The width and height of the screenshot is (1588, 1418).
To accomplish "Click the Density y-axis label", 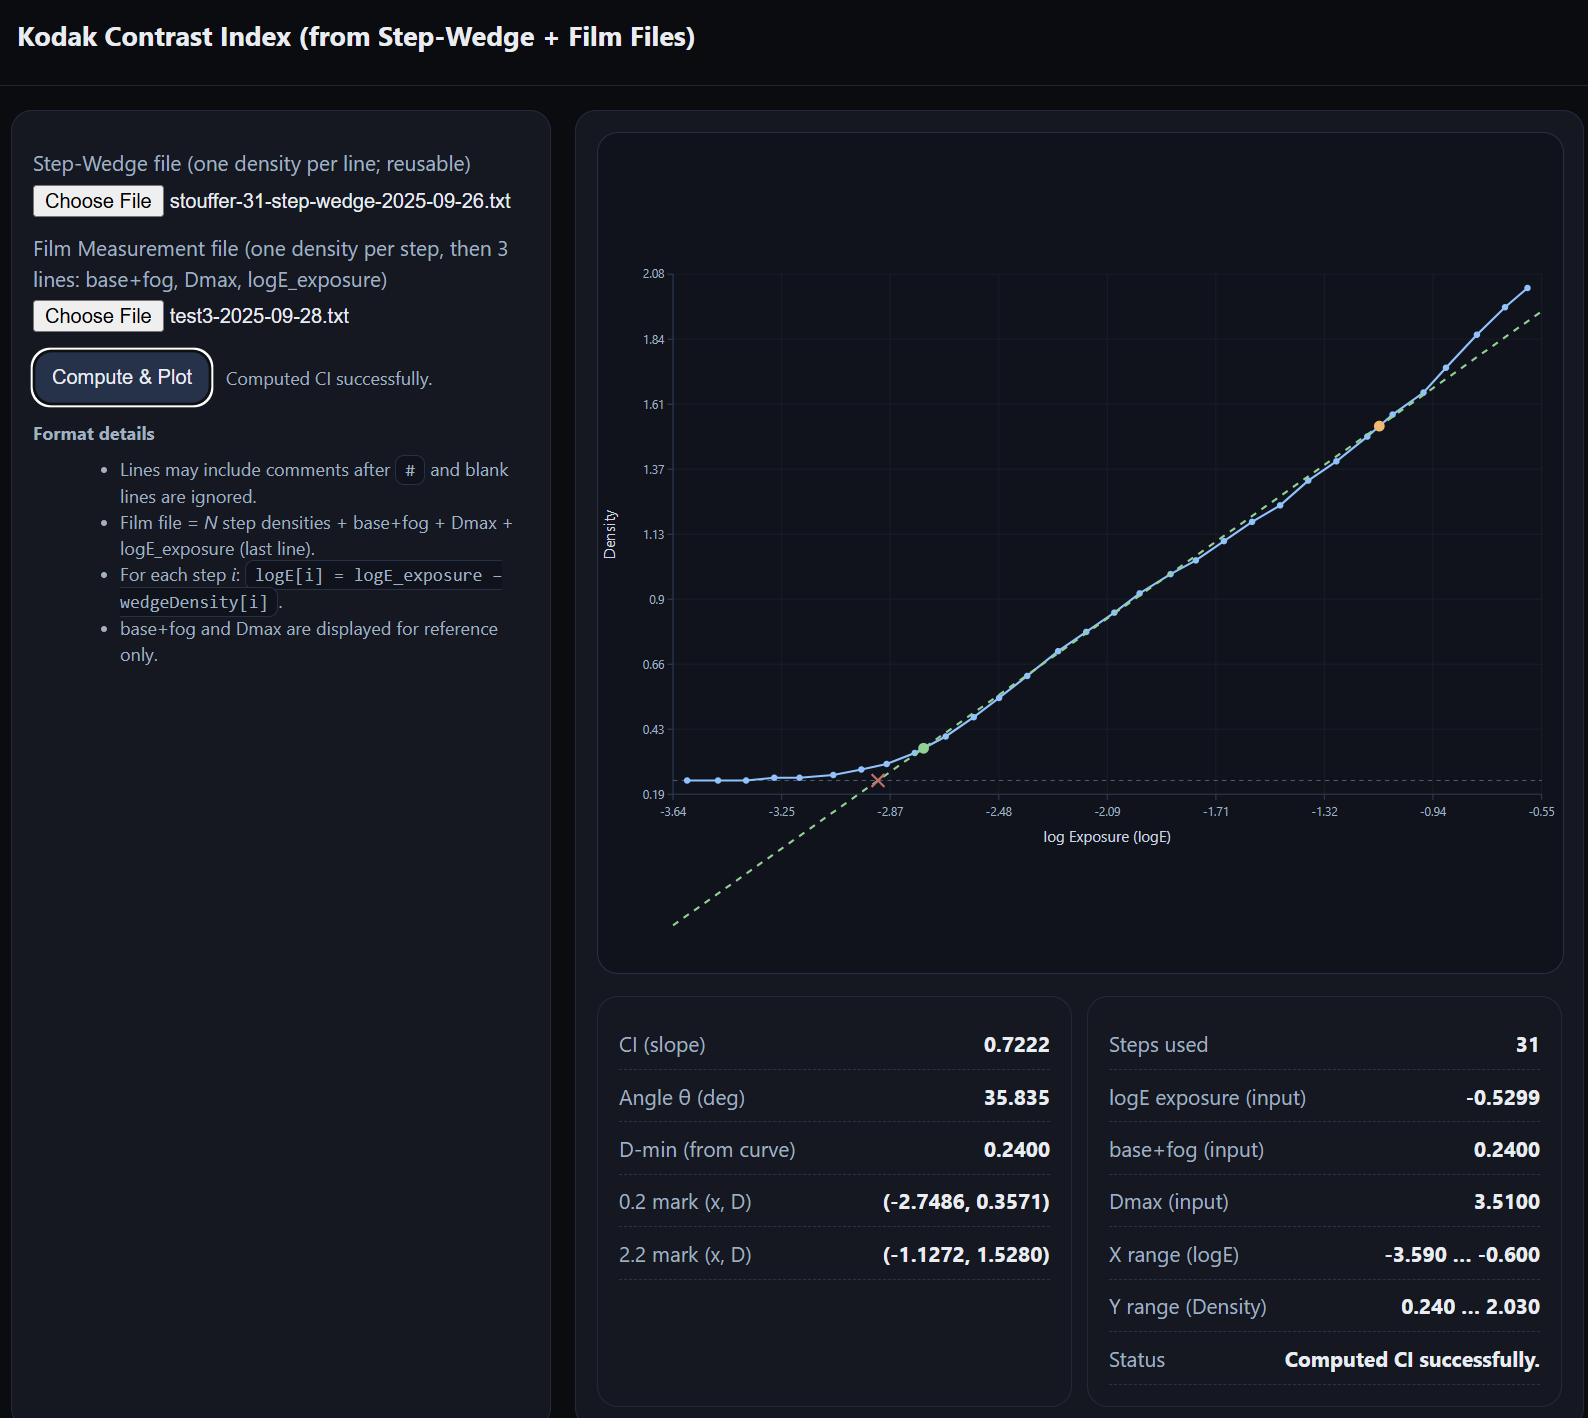I will pos(610,534).
